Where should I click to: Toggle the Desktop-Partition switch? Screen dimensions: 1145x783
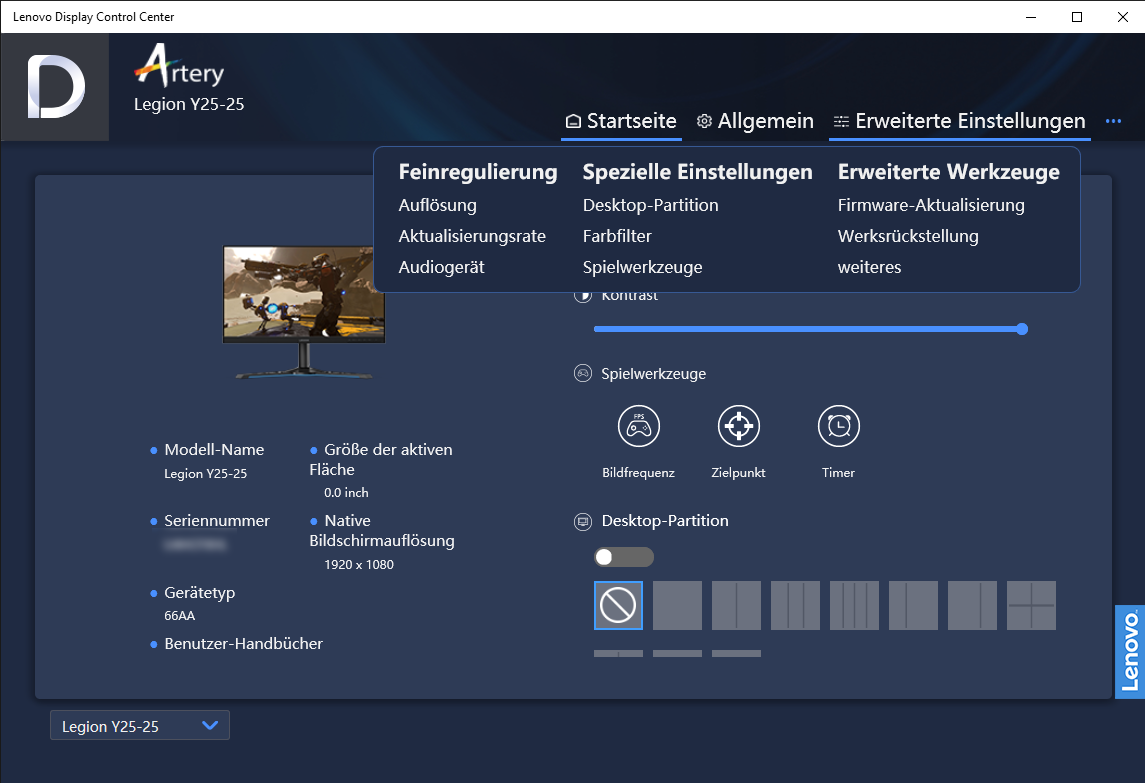pyautogui.click(x=624, y=557)
